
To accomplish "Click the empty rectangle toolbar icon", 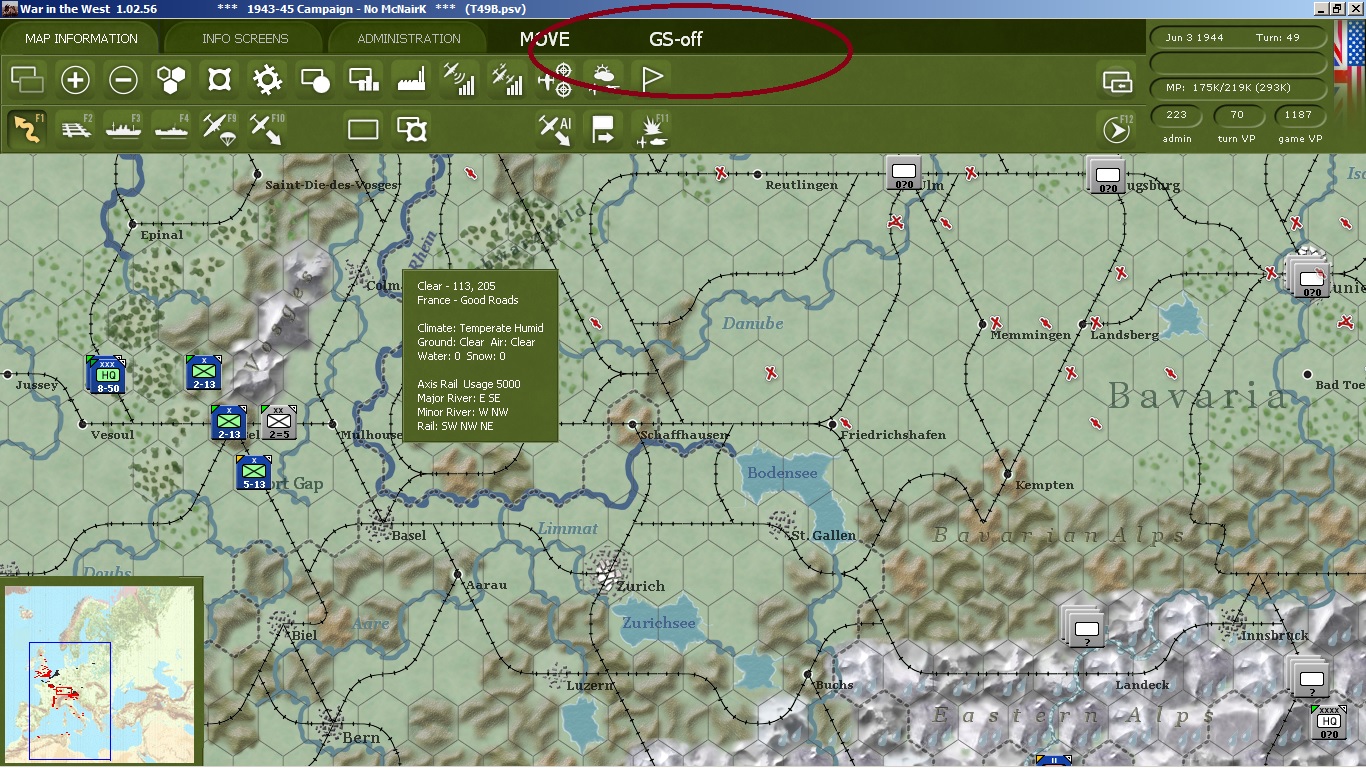I will [x=364, y=129].
